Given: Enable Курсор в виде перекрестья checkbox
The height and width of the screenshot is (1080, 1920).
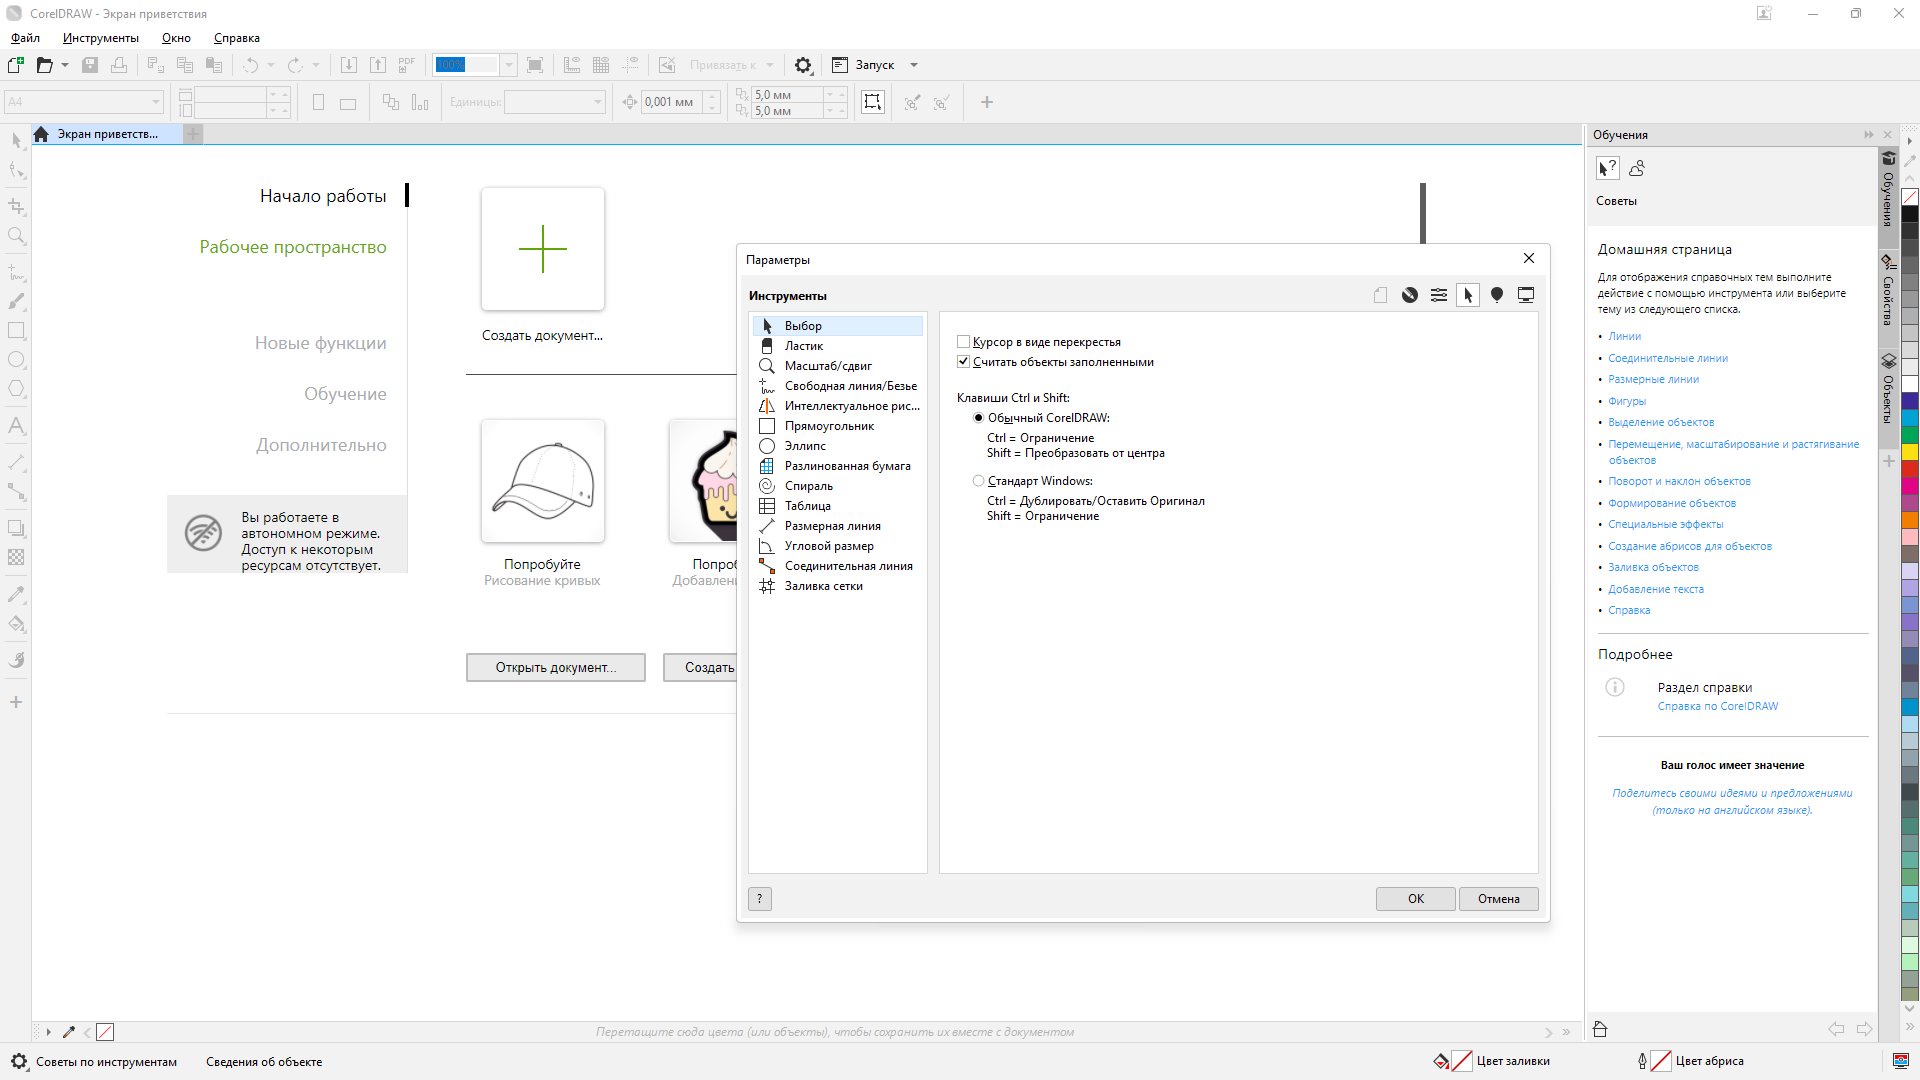Looking at the screenshot, I should [x=964, y=342].
